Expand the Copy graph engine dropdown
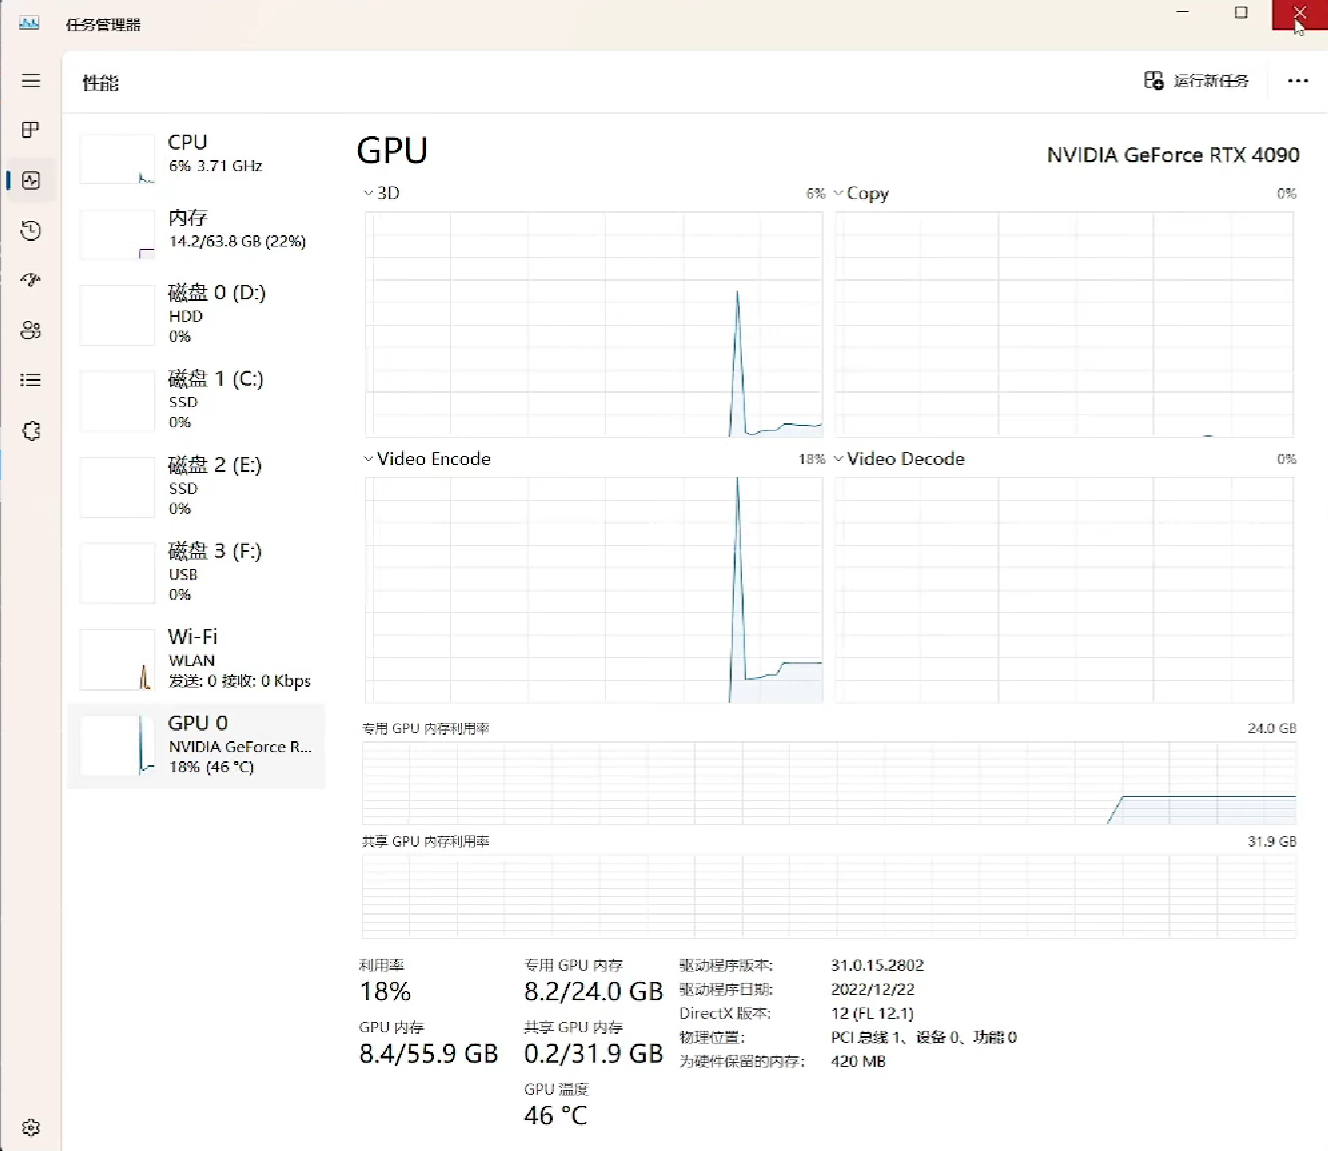This screenshot has height=1151, width=1328. 861,193
